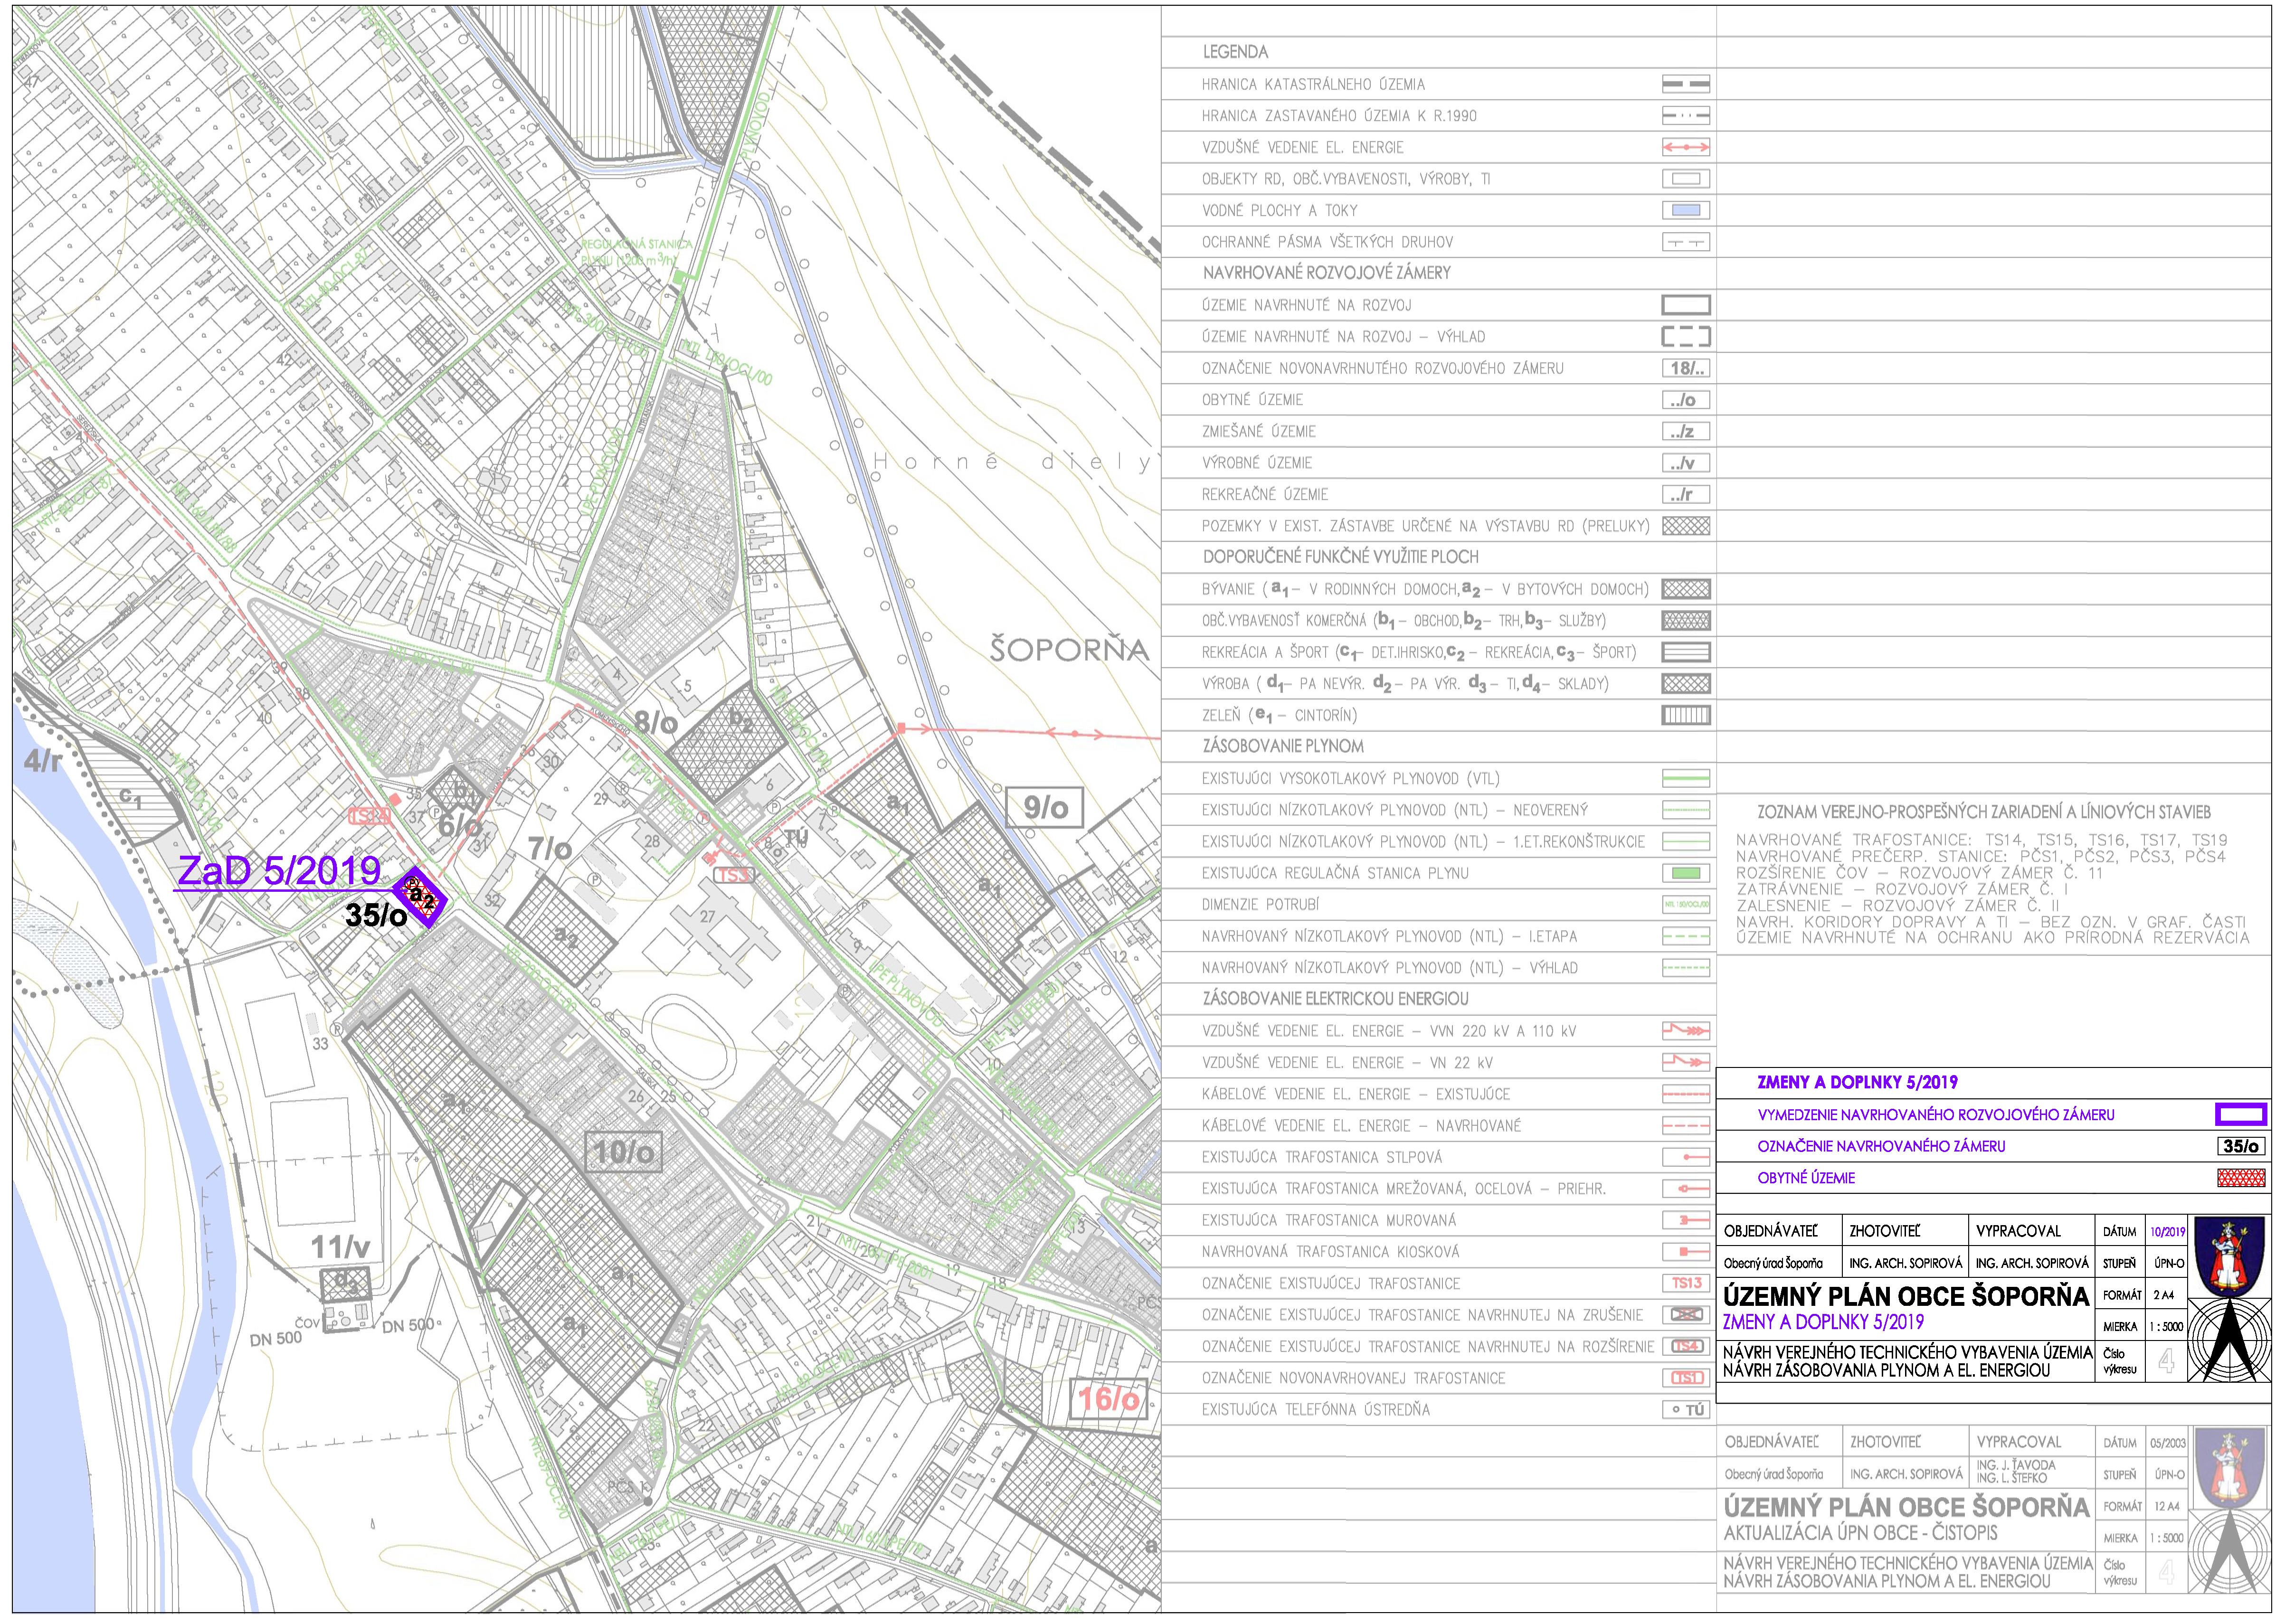Click the red 16/o zone label

tap(1108, 1398)
